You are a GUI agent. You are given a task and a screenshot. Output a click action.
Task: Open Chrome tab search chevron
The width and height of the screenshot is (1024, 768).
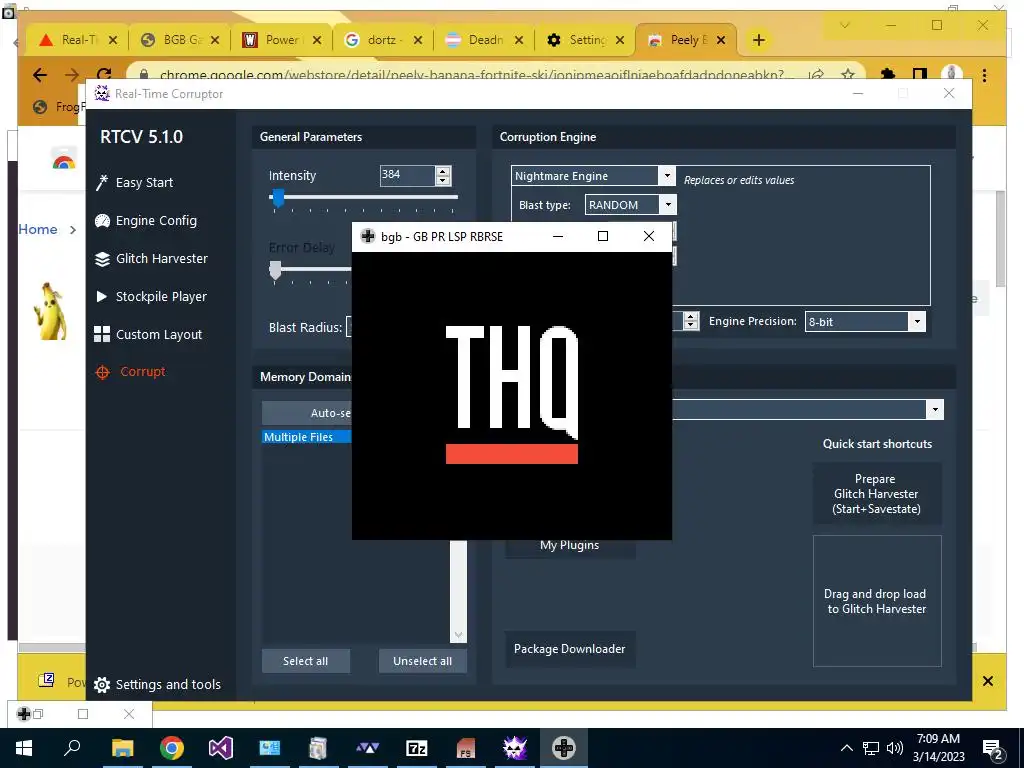point(844,25)
